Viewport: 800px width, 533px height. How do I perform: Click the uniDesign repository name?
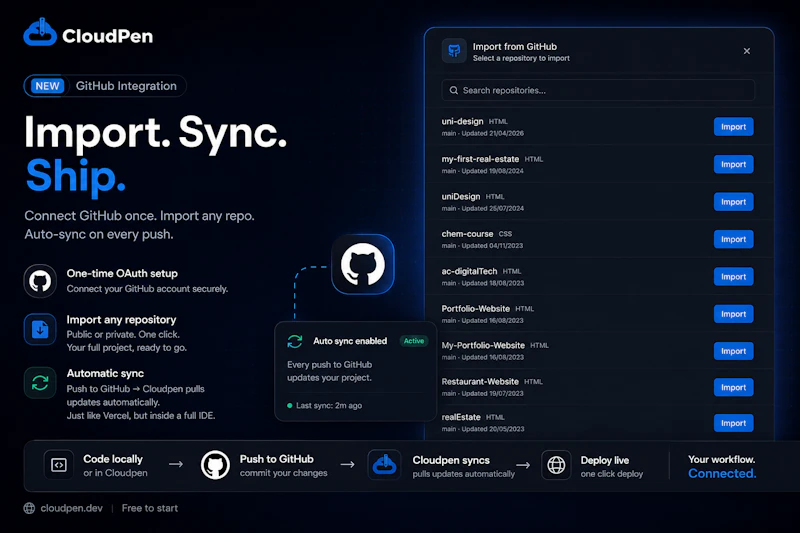point(461,196)
